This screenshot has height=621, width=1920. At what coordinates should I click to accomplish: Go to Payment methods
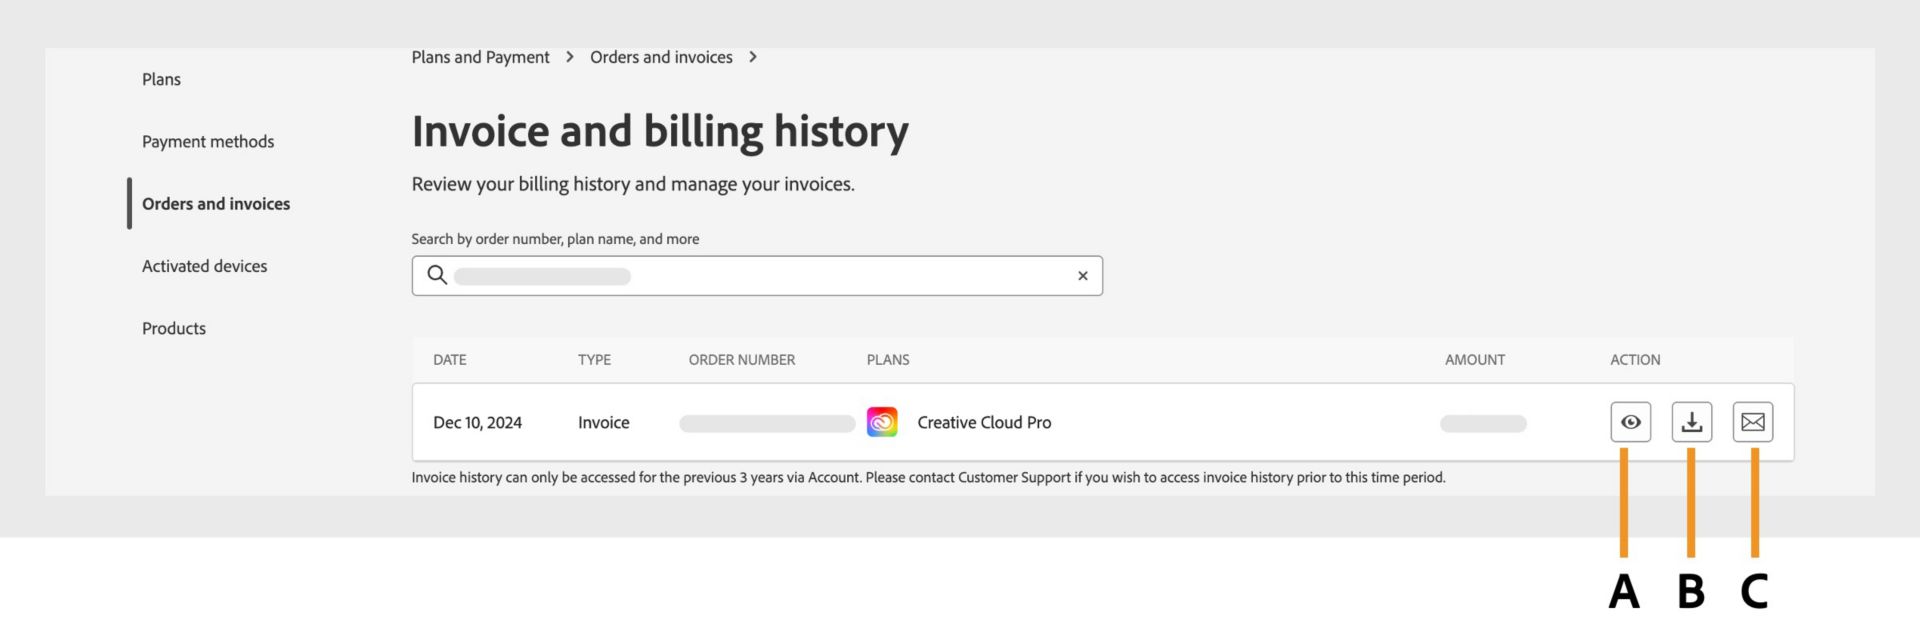point(208,141)
